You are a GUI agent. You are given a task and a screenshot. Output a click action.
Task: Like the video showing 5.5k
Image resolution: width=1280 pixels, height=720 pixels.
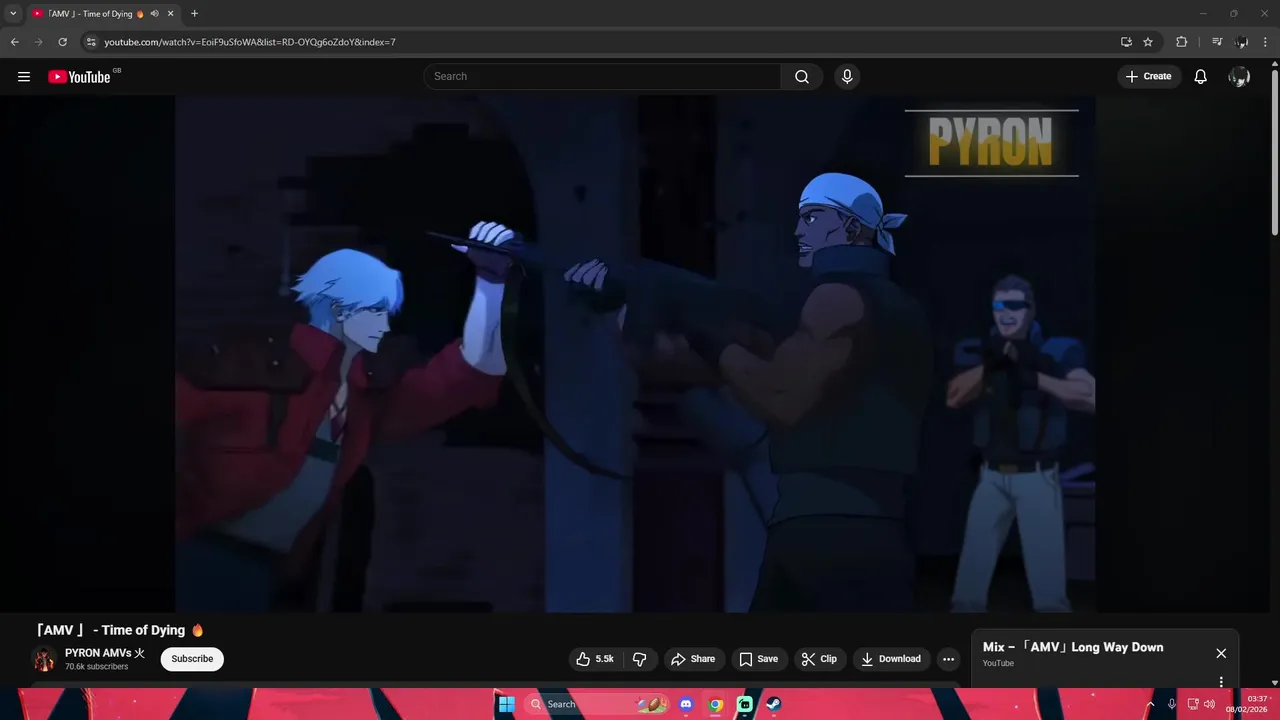click(595, 659)
